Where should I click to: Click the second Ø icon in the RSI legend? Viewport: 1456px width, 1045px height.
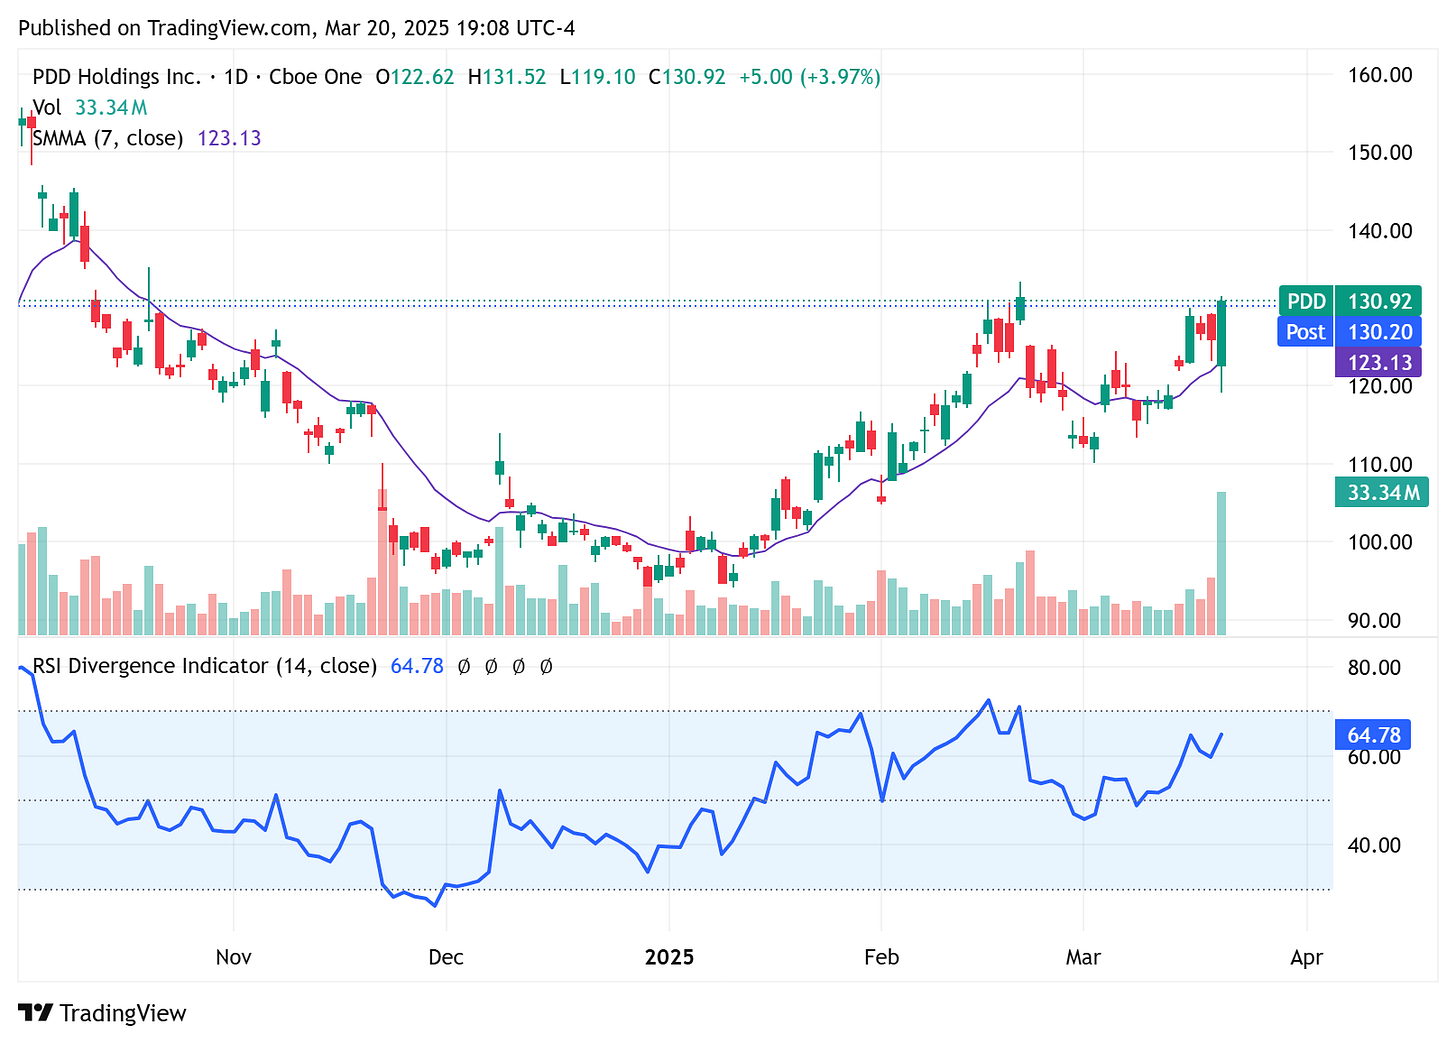tap(490, 666)
